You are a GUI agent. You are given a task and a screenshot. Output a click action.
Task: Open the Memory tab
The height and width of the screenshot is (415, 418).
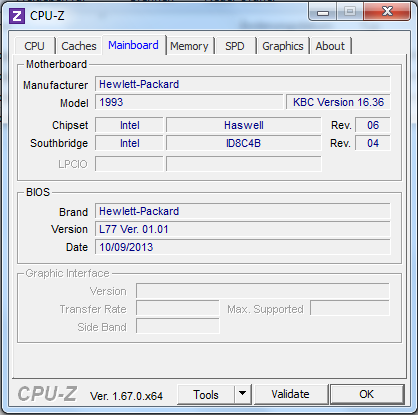189,46
